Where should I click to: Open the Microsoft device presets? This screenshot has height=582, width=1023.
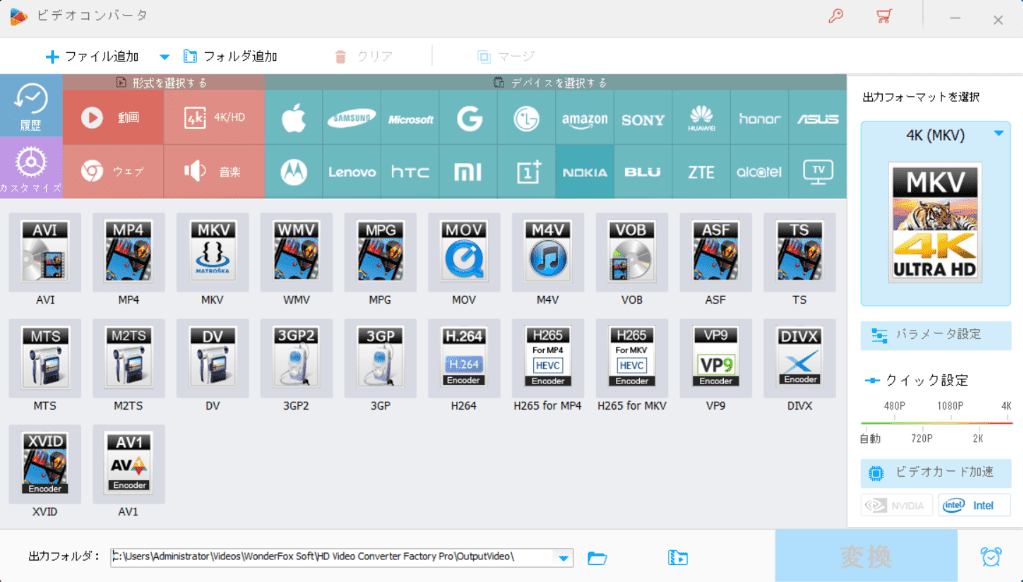point(410,118)
